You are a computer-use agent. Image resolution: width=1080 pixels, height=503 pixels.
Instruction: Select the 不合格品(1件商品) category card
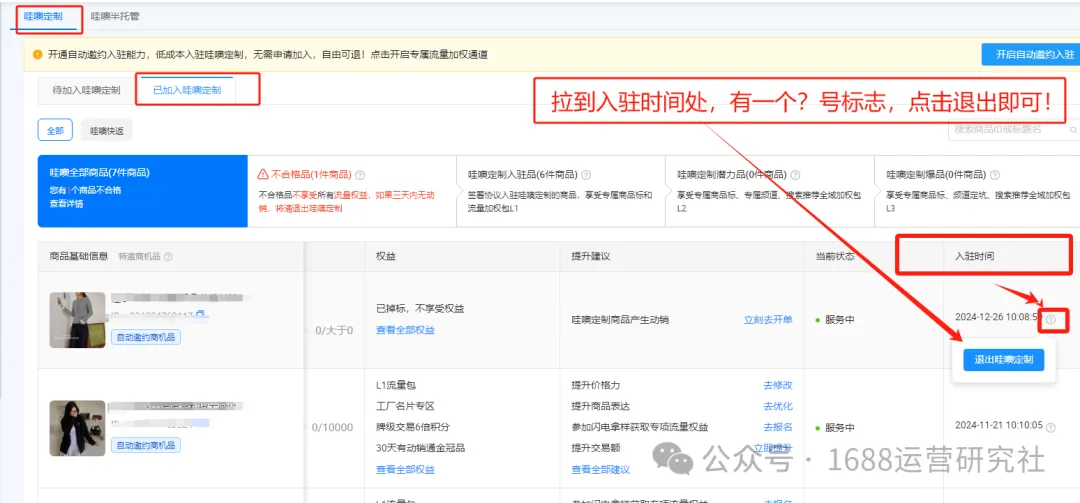tap(351, 191)
